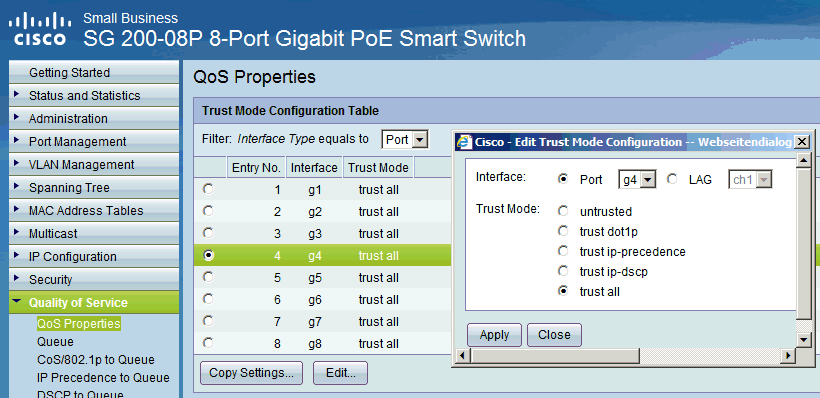
Task: Collapse the Quality of Service menu
Action: pyautogui.click(x=94, y=303)
